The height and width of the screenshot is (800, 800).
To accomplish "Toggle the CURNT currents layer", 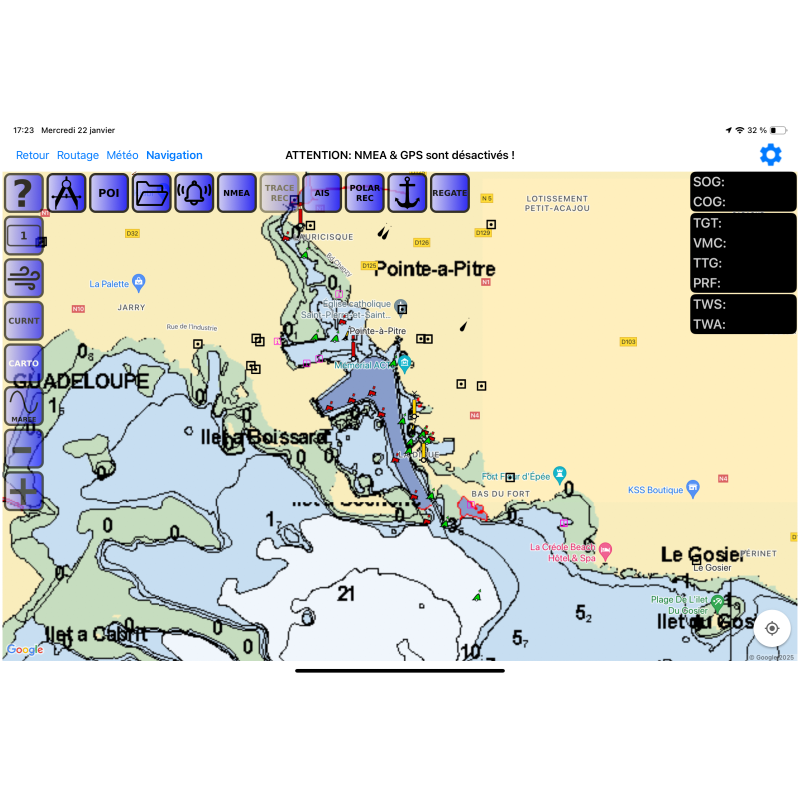I will (x=24, y=321).
